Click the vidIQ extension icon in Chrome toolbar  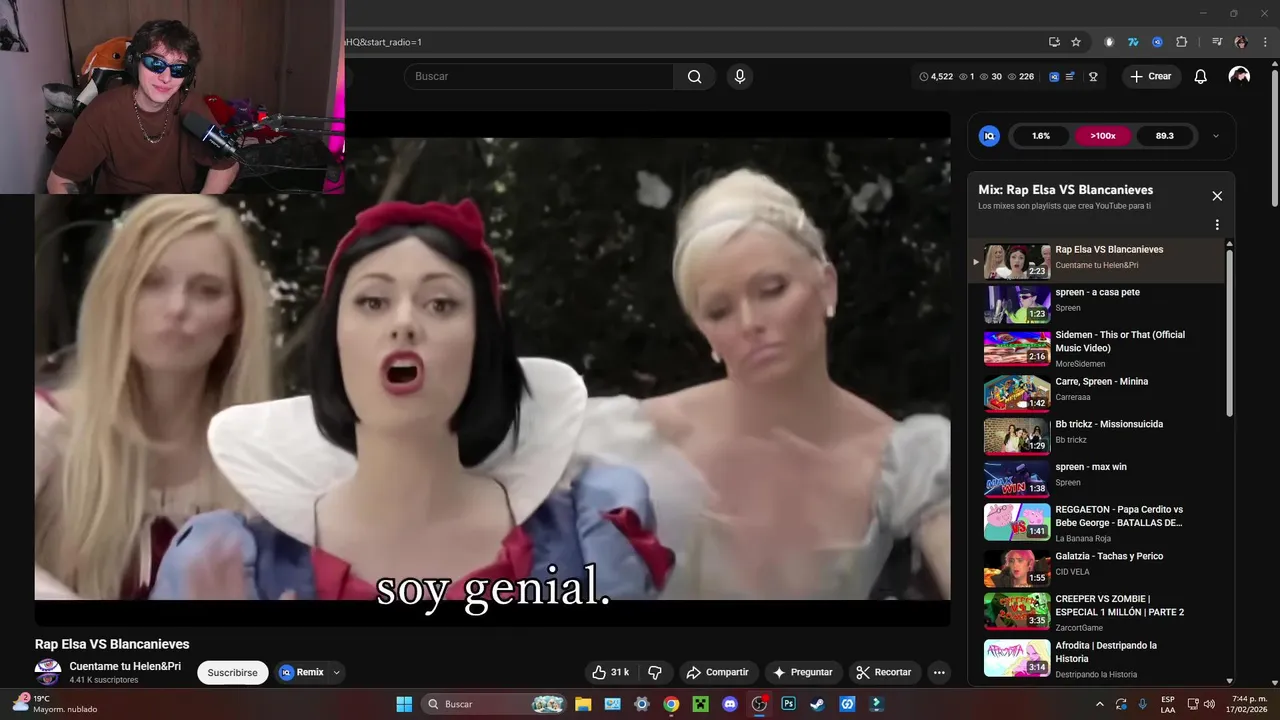click(x=1157, y=42)
